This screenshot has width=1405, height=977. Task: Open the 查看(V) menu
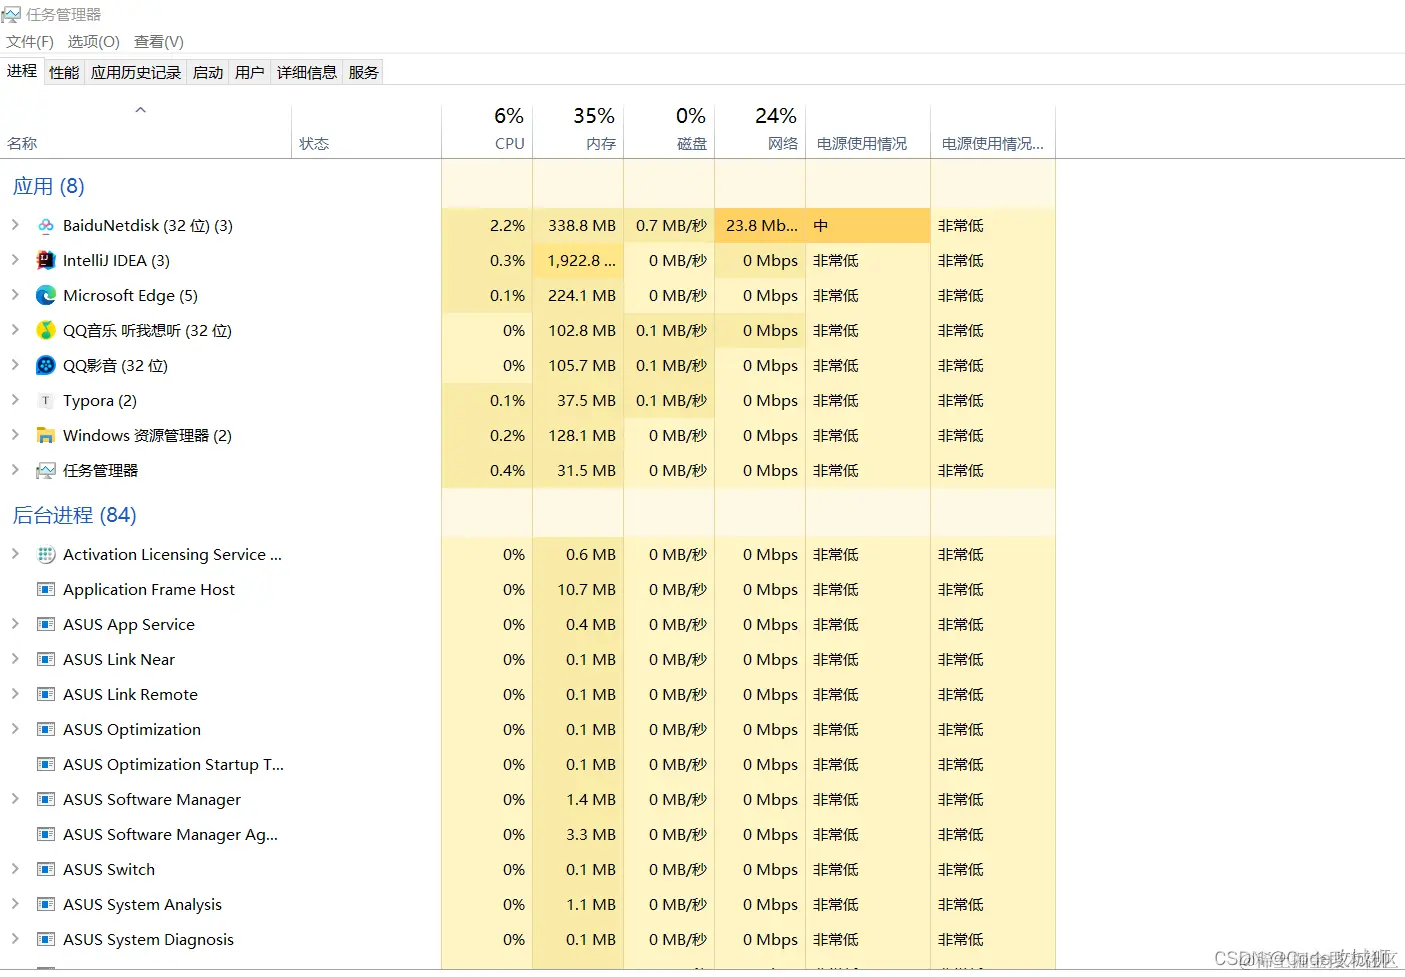point(159,42)
